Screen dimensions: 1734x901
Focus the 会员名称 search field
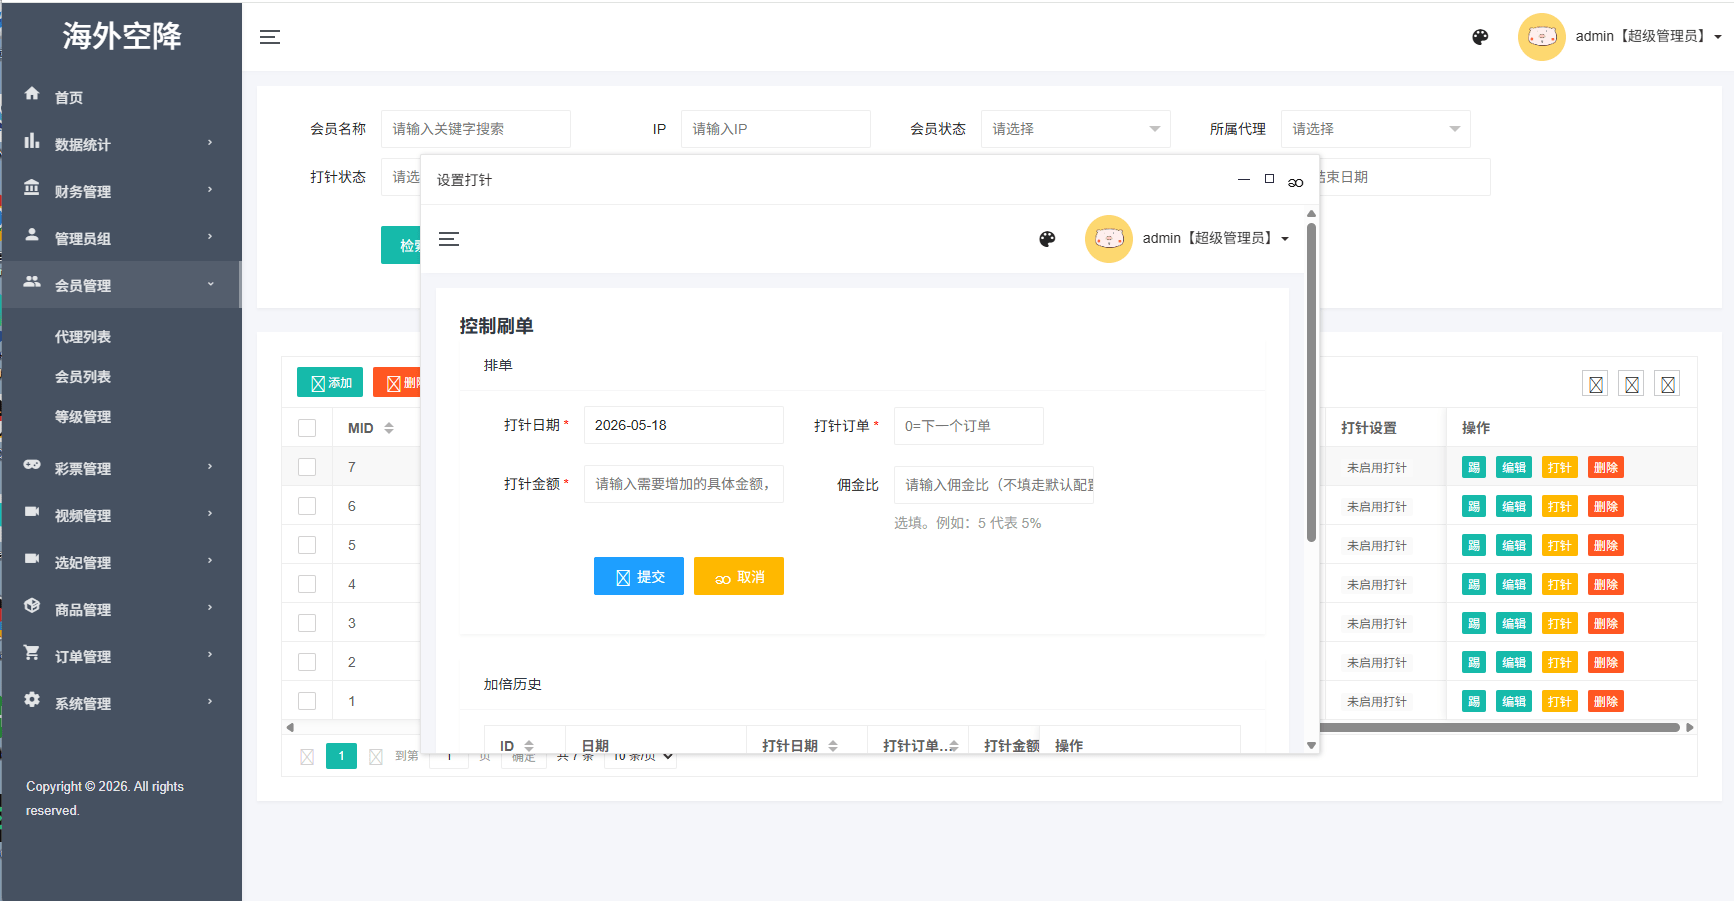point(475,129)
